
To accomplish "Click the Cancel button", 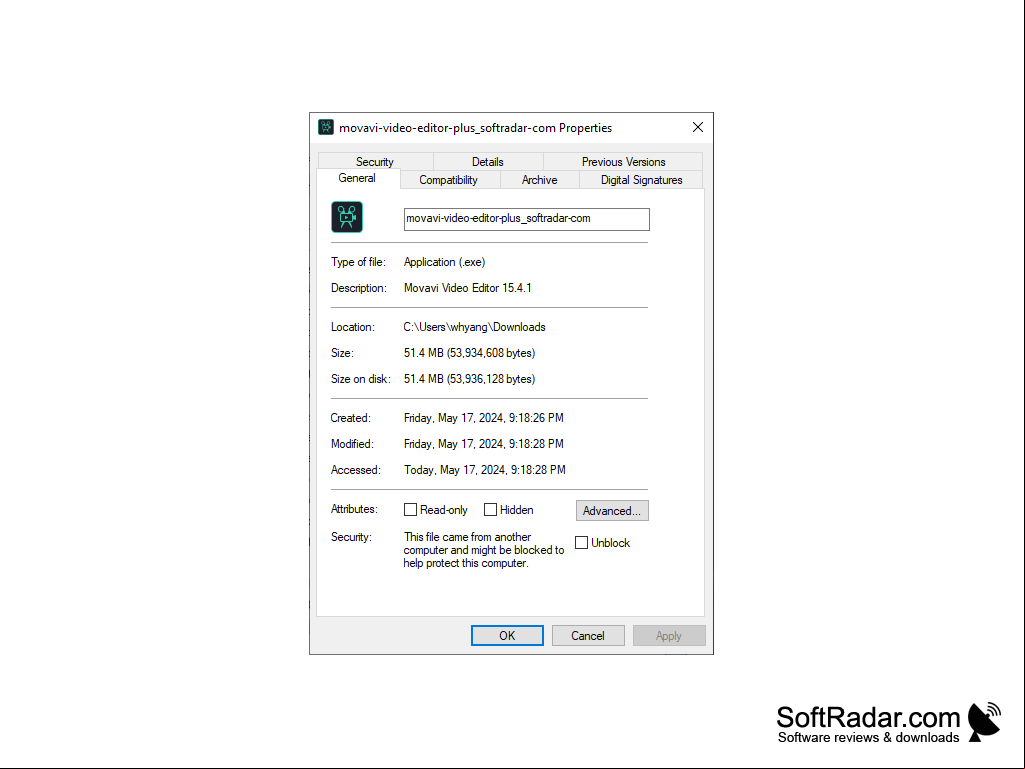I will pyautogui.click(x=588, y=636).
